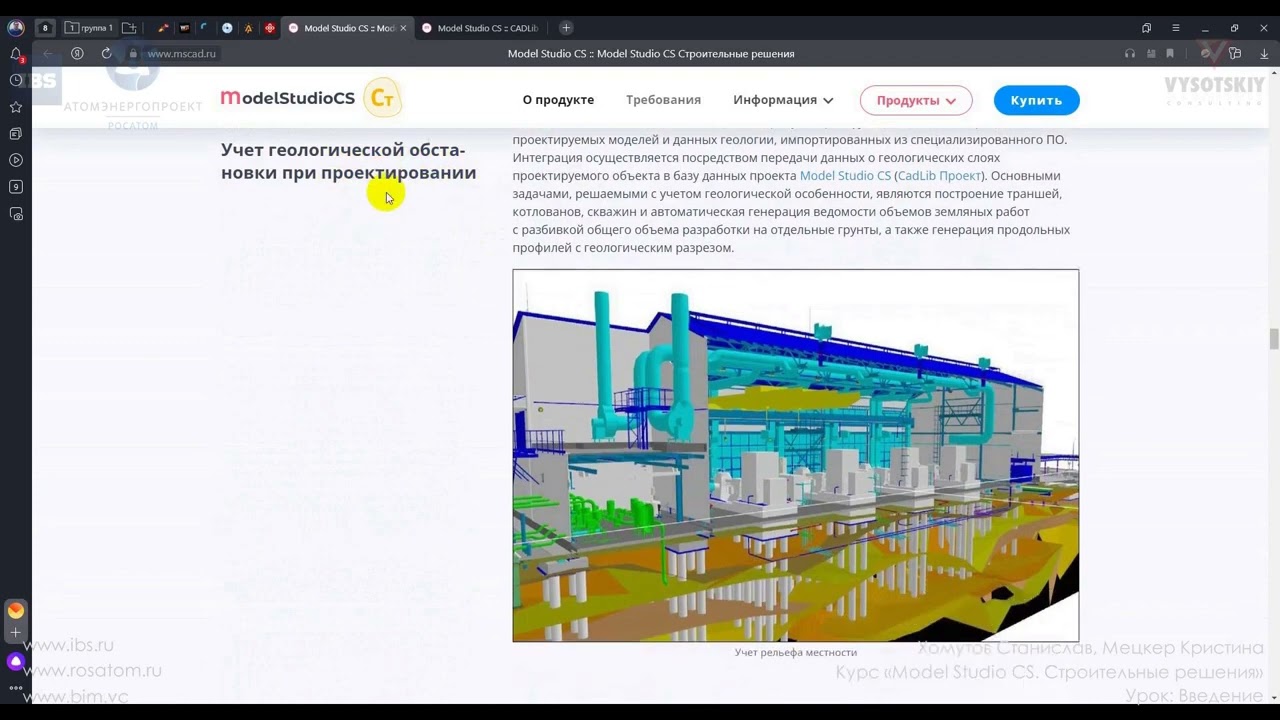Add an app to the sidebar
Image resolution: width=1280 pixels, height=720 pixels.
[16, 633]
